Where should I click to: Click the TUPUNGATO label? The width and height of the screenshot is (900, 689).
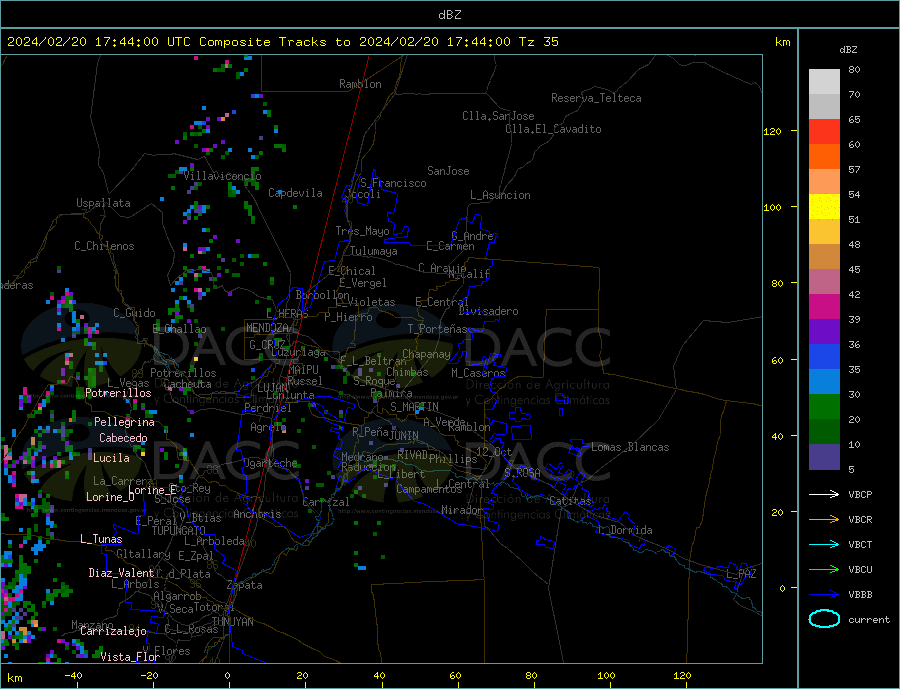(x=179, y=531)
